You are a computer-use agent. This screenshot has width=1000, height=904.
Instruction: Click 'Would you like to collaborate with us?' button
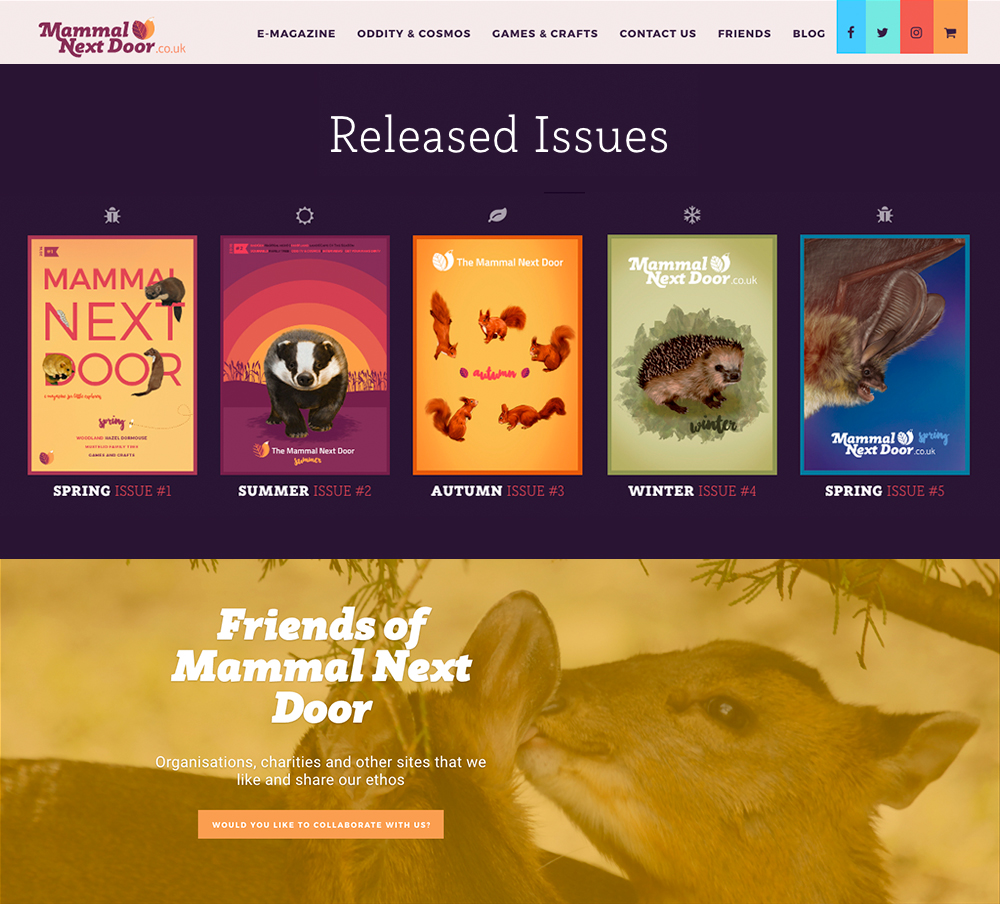coord(321,824)
